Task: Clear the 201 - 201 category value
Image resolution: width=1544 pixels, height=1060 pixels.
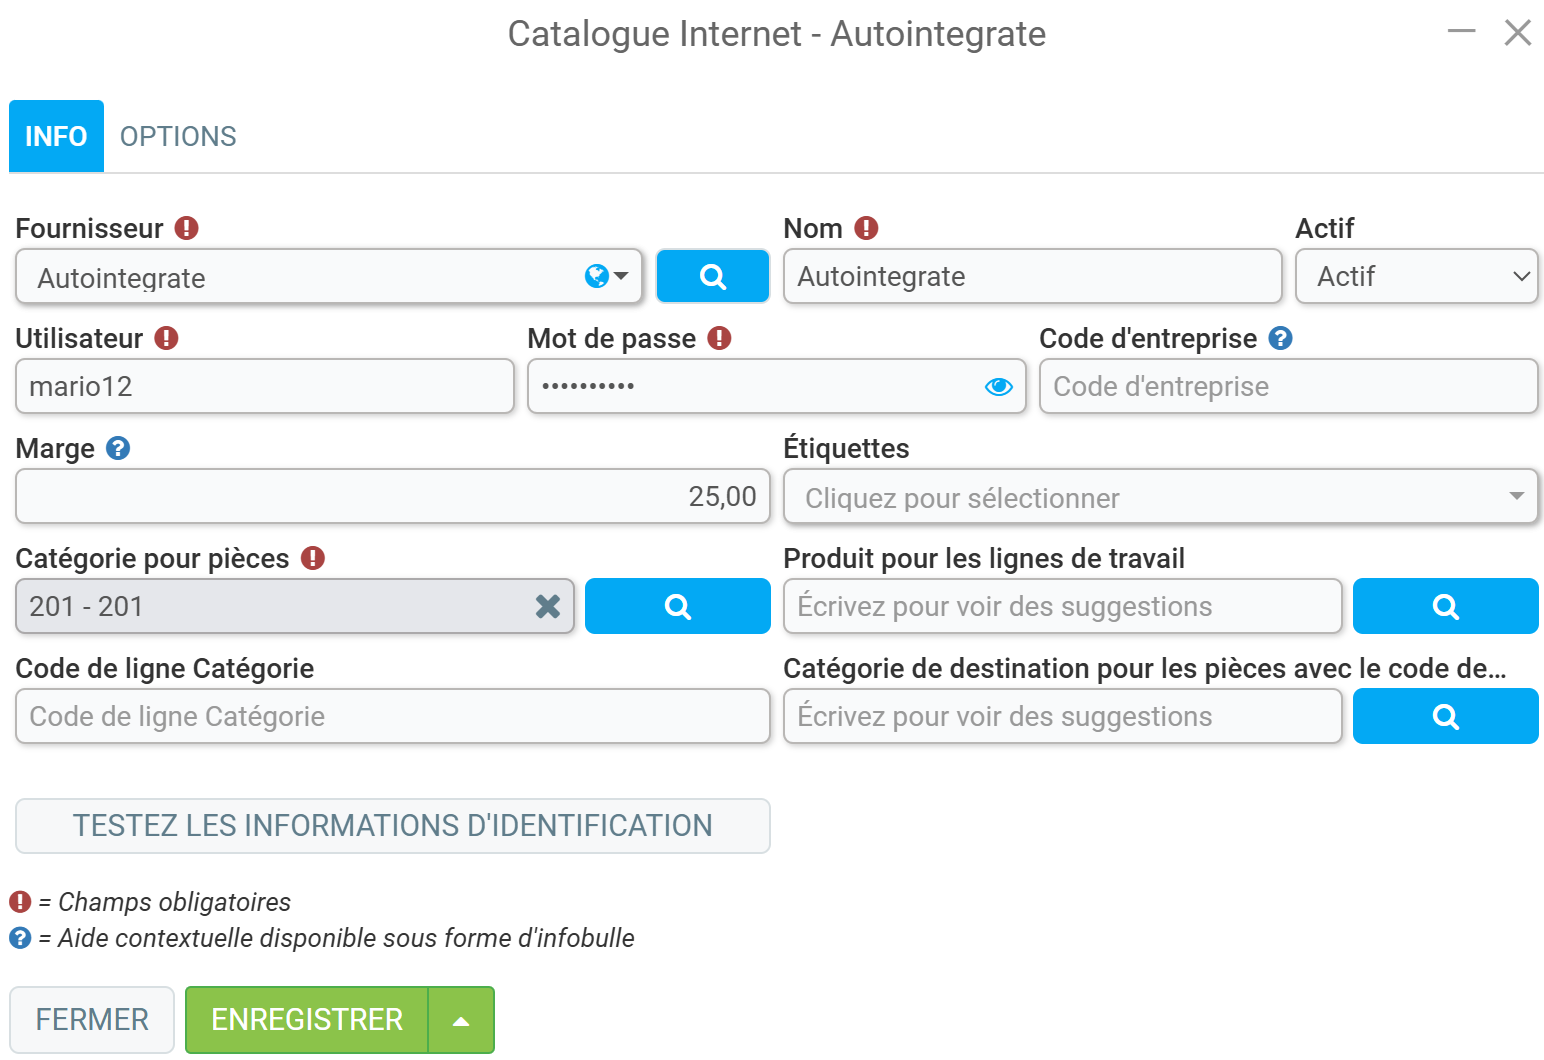Action: tap(547, 606)
